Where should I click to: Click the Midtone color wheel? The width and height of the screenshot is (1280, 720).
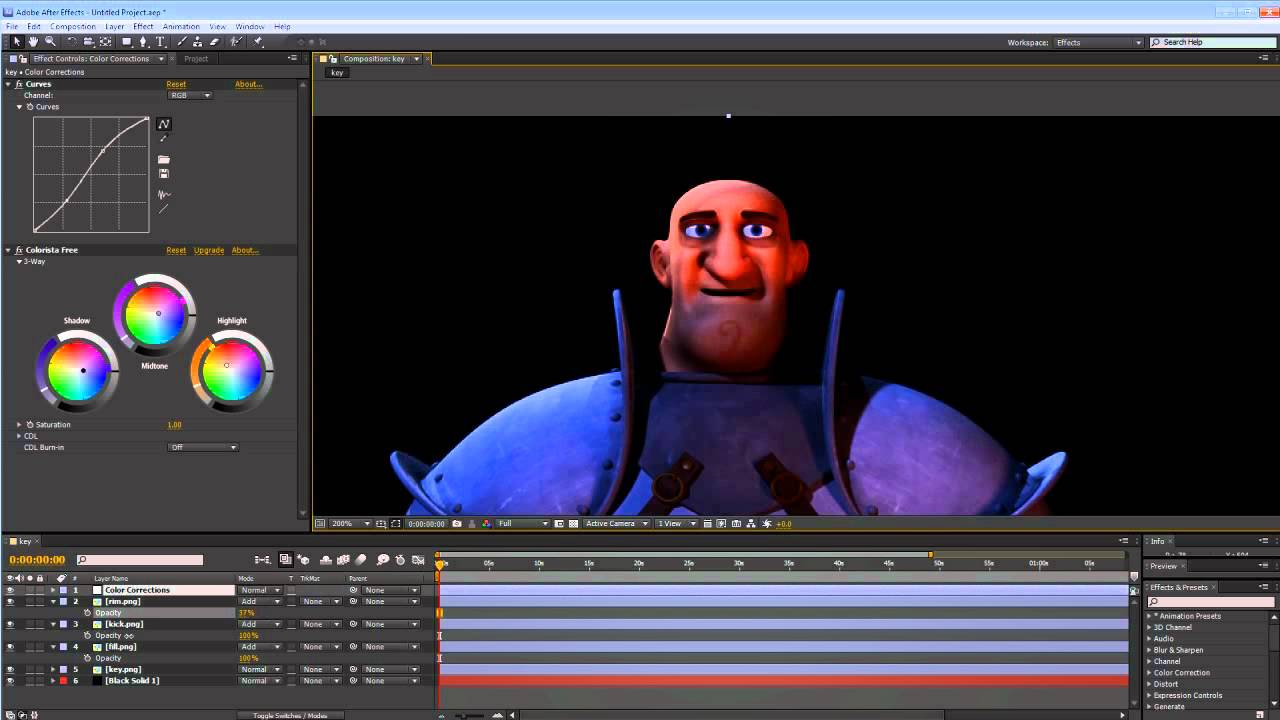(155, 315)
